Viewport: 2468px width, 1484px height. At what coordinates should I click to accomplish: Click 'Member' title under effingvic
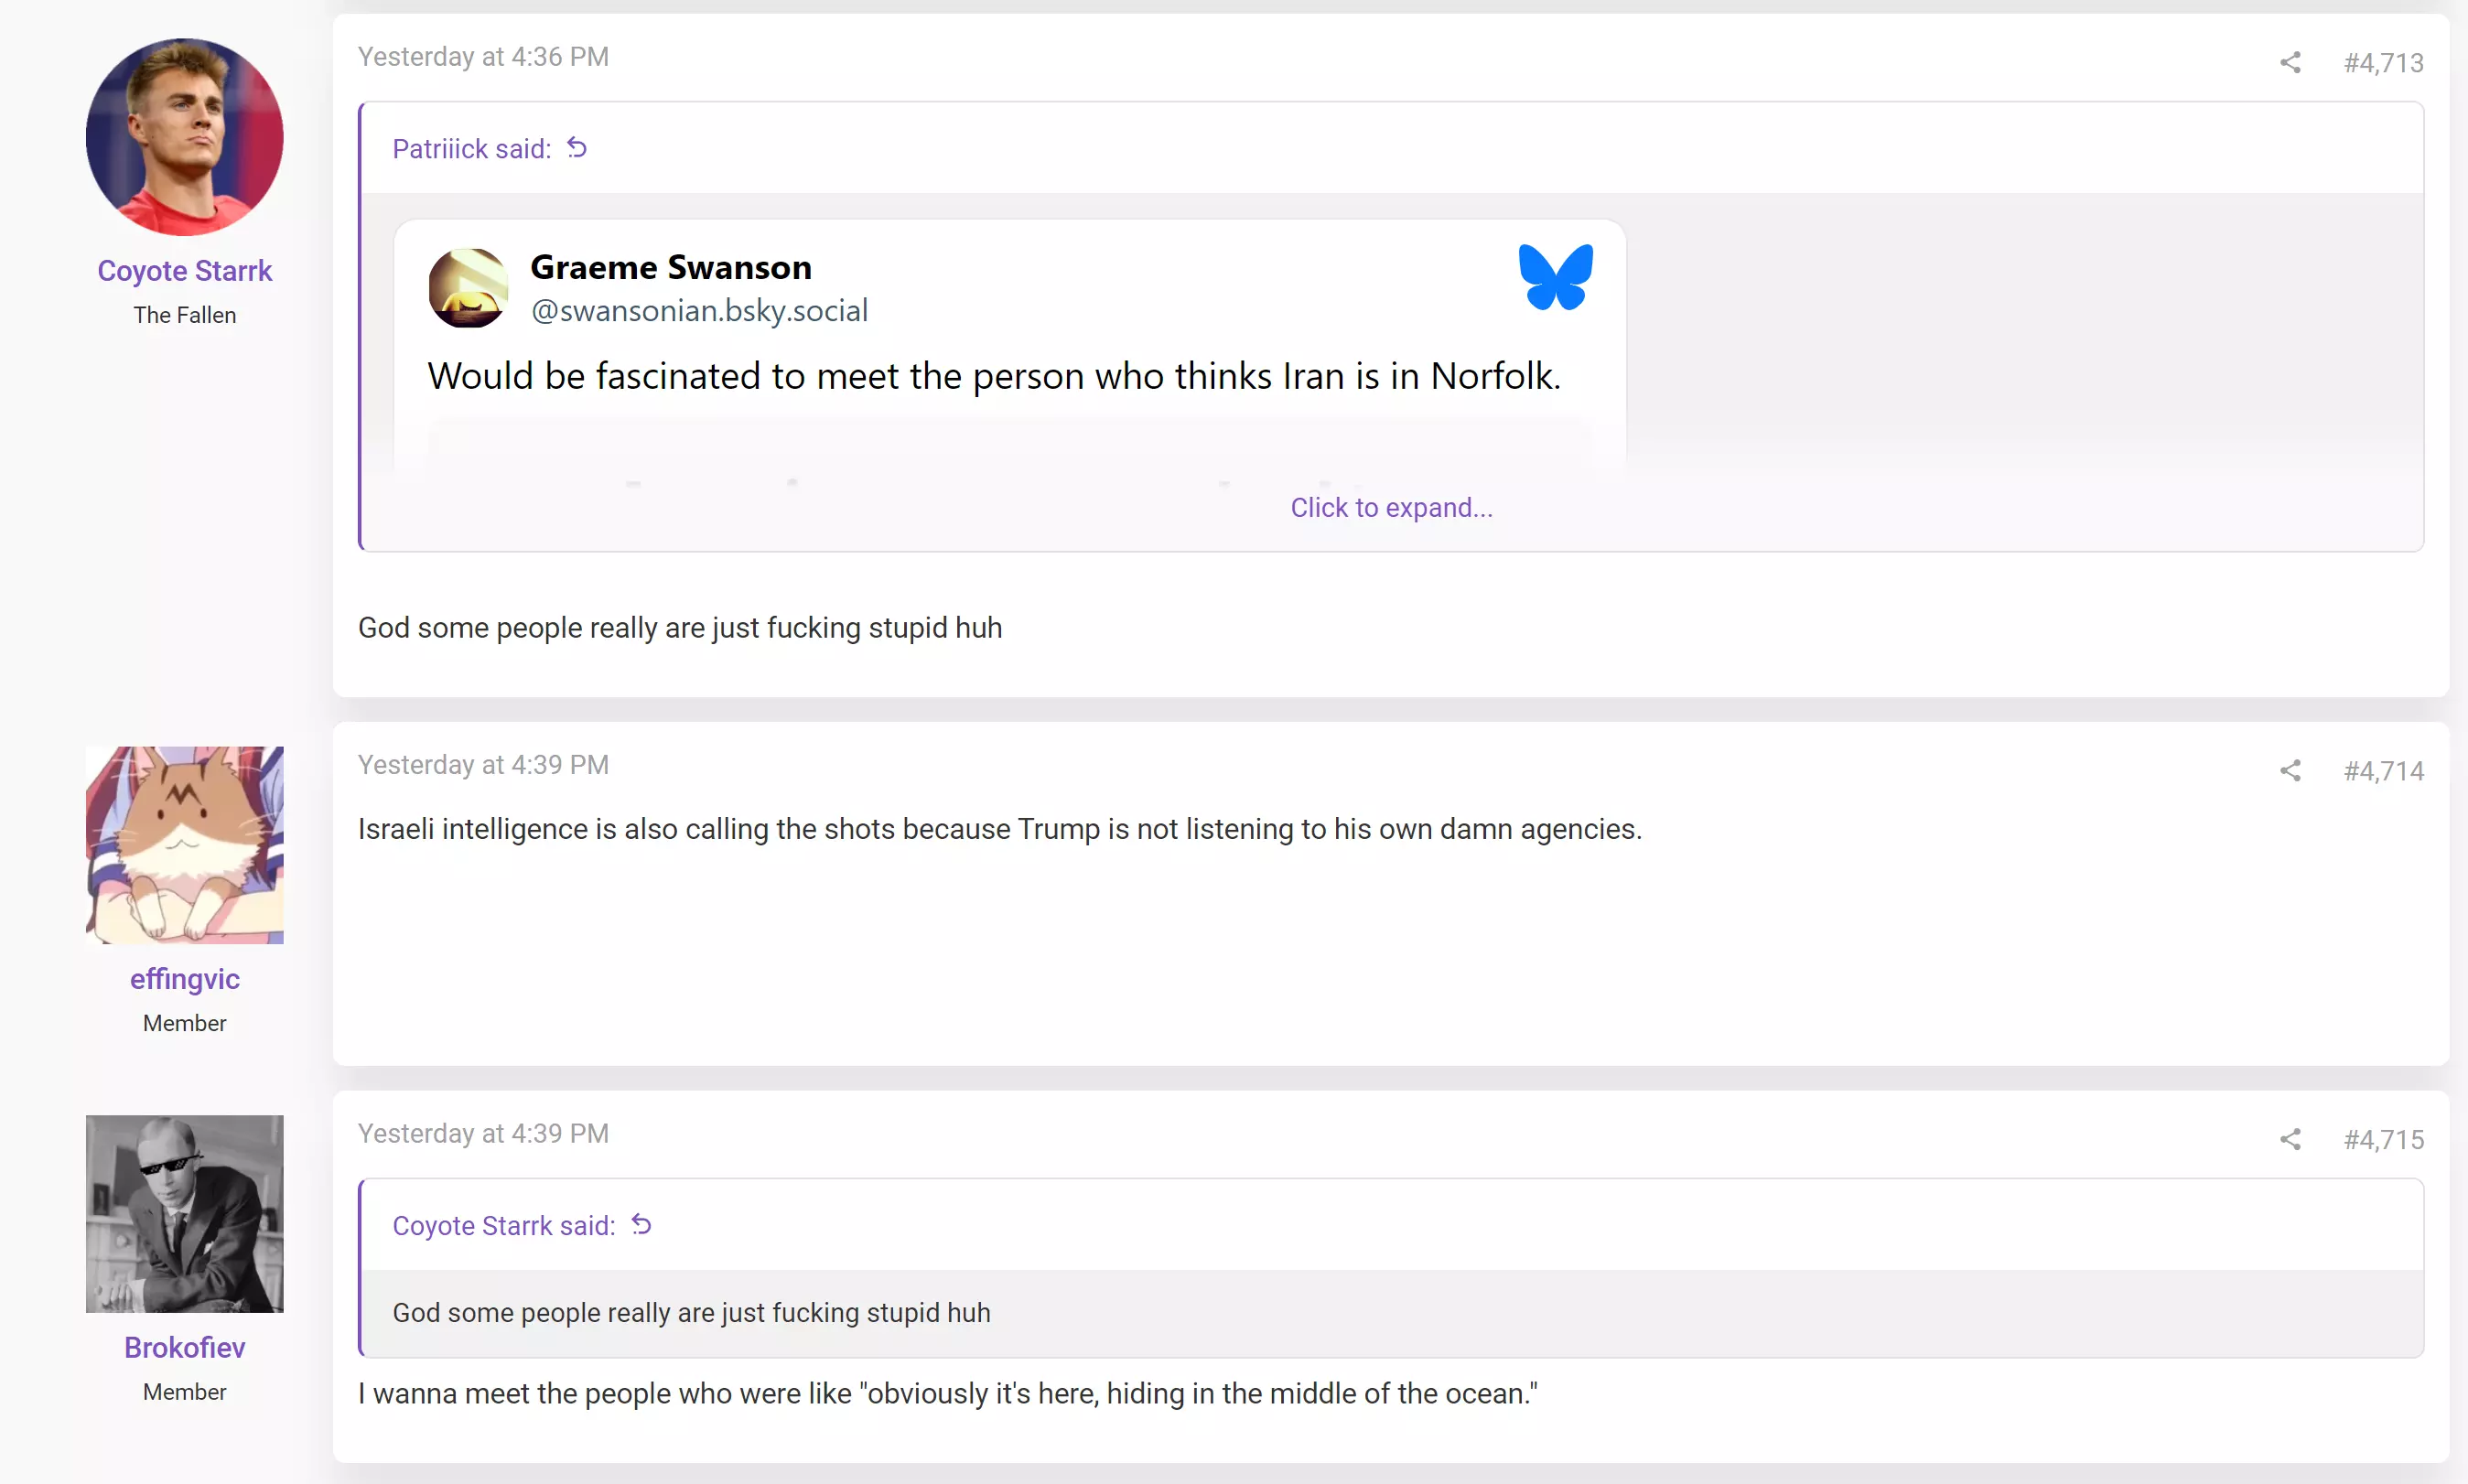(x=185, y=1024)
